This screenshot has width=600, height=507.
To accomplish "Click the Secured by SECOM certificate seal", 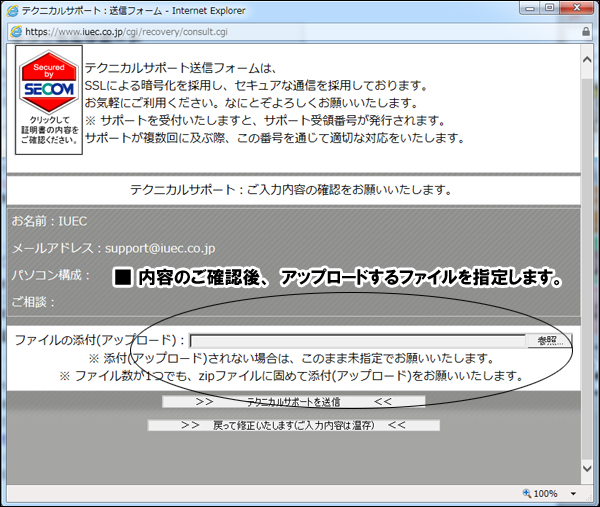I will (x=49, y=100).
